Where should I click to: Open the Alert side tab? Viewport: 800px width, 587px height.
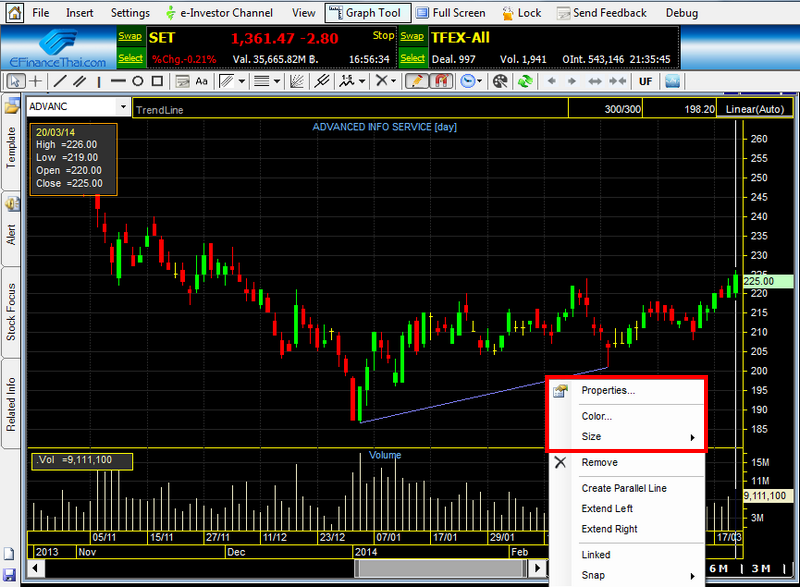(11, 228)
